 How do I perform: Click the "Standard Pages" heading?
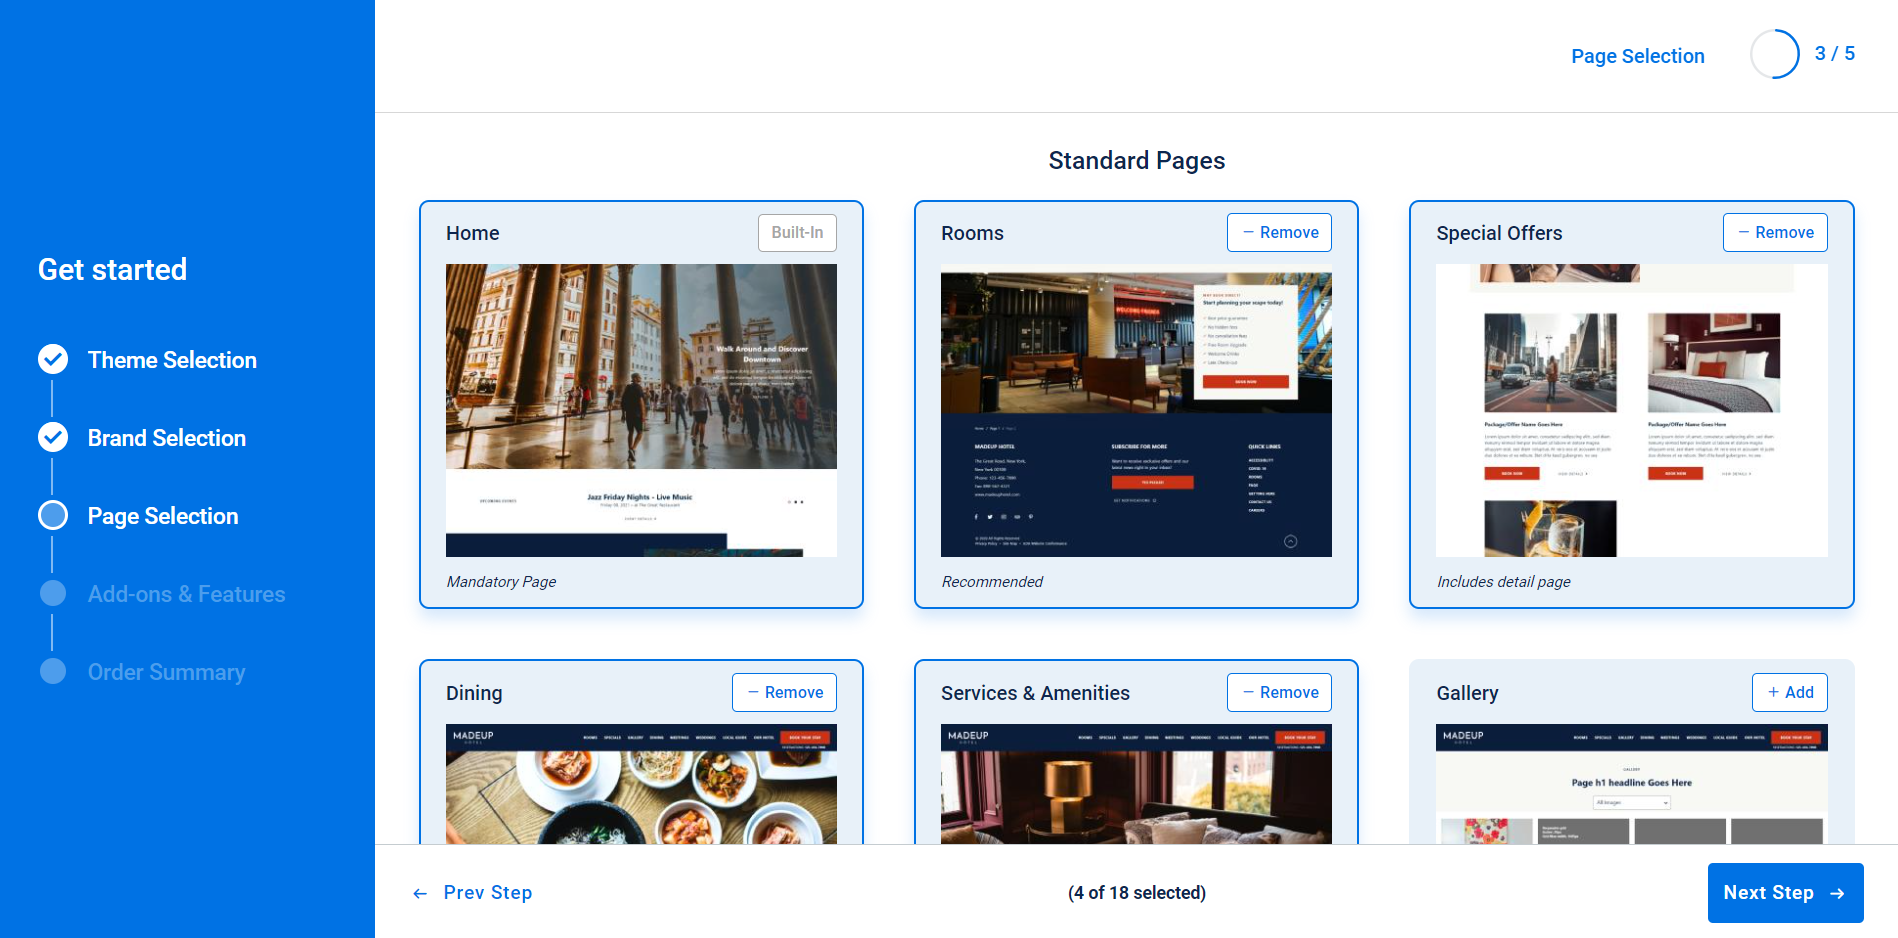click(x=1137, y=160)
